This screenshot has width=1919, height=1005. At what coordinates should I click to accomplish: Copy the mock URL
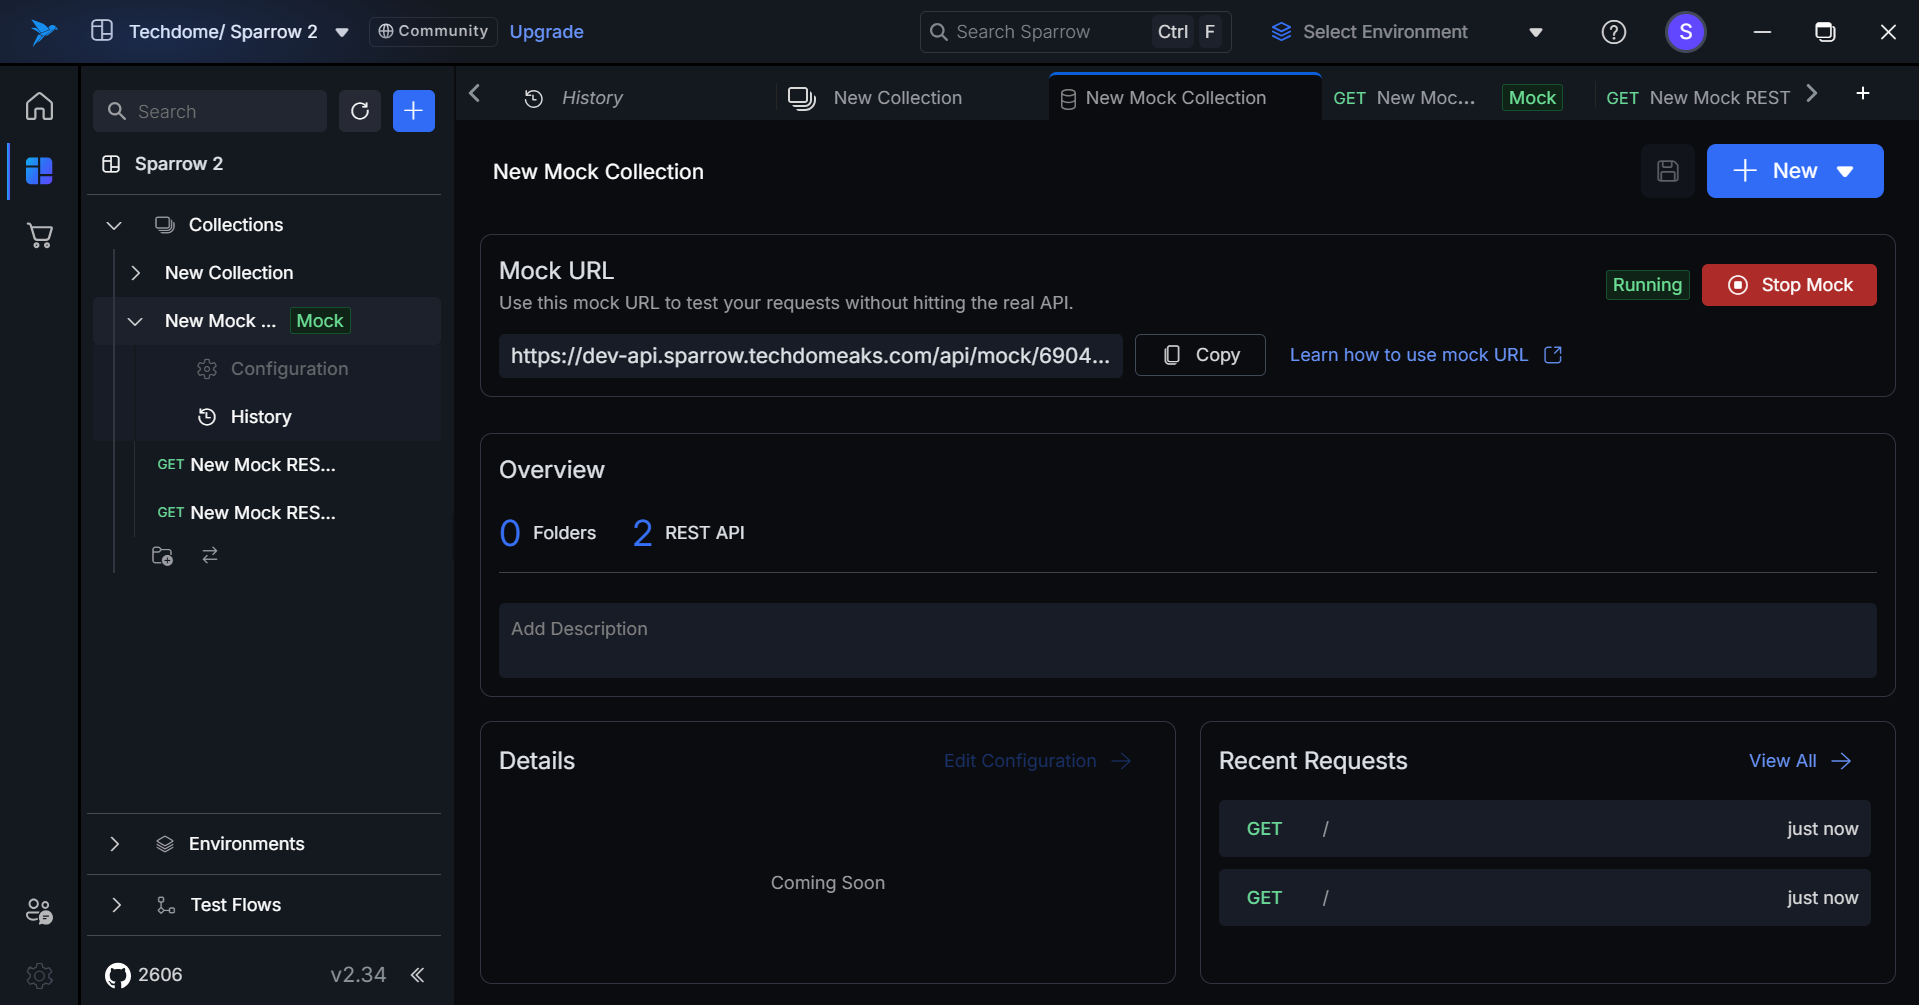[x=1200, y=355]
